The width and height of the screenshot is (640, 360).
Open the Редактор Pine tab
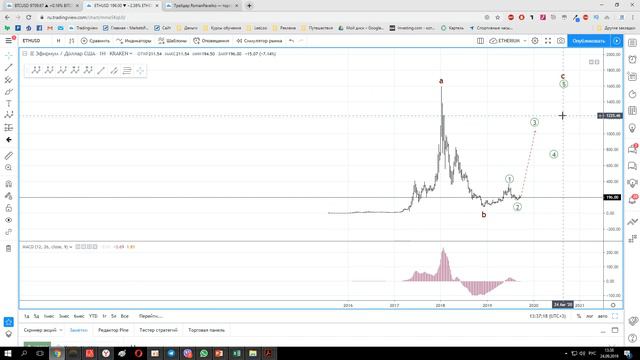113,330
